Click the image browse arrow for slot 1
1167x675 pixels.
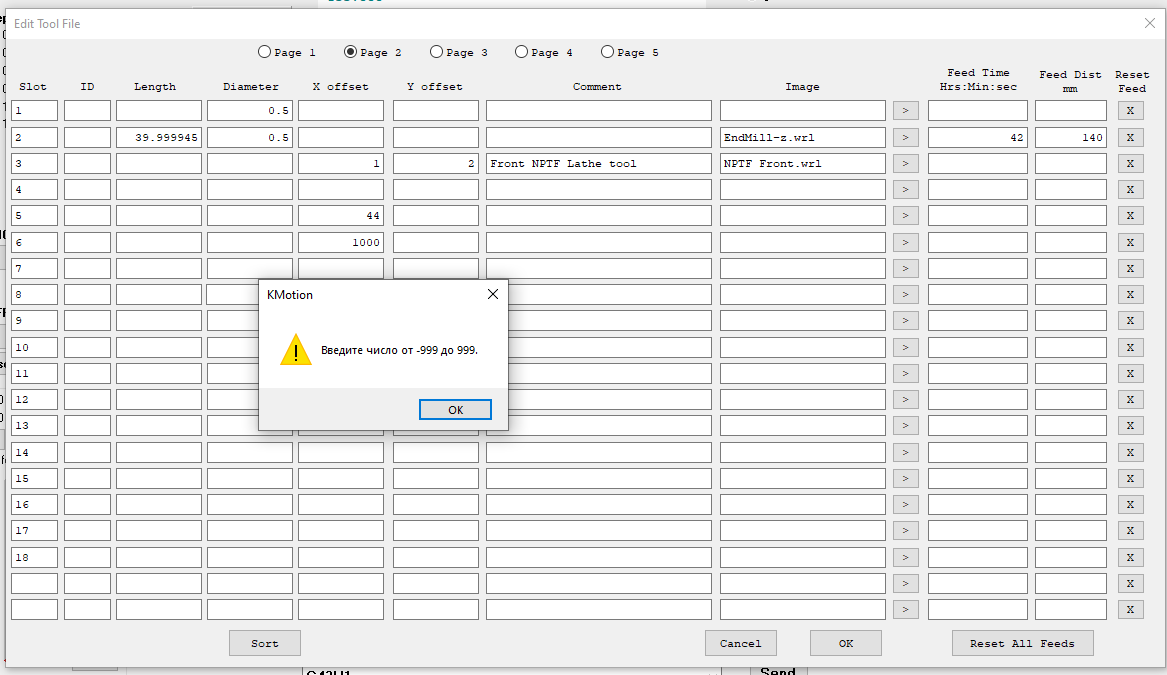[905, 111]
